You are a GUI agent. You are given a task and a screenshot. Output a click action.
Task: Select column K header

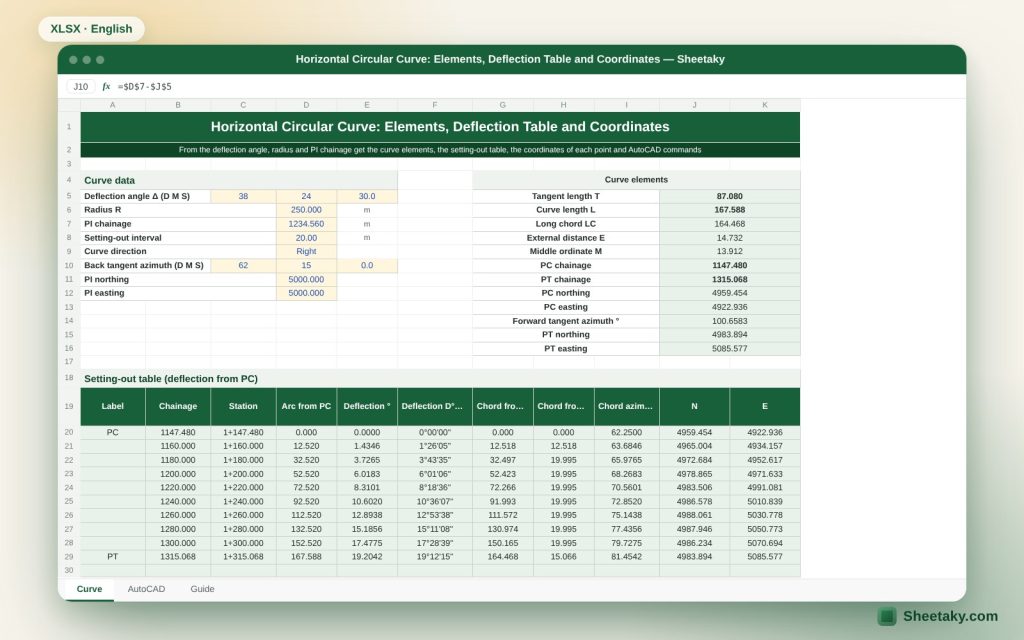pos(765,104)
